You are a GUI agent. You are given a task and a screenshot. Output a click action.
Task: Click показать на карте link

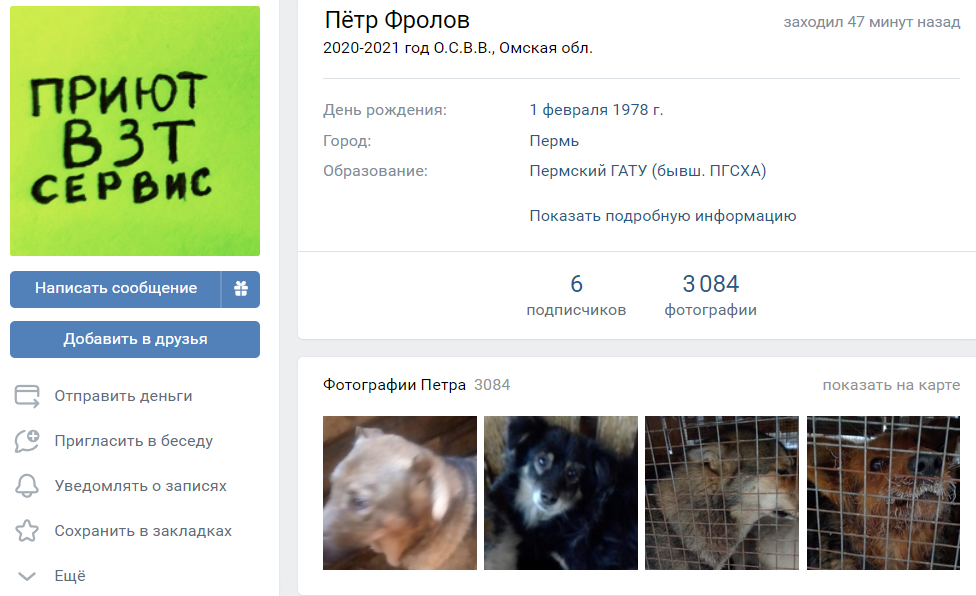pos(891,385)
